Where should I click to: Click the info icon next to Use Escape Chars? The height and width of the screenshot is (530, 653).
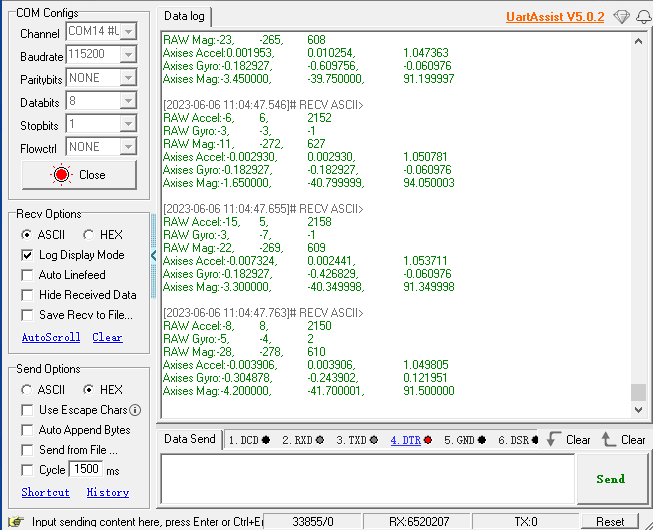click(135, 410)
